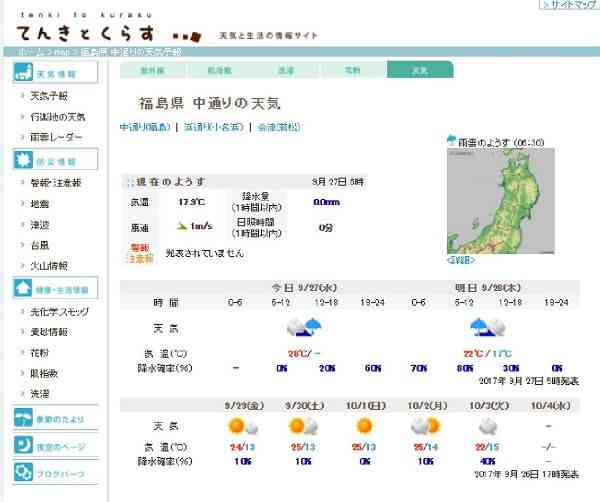Click the 今日 9/27(水) column header
This screenshot has height=502, width=600.
(304, 287)
